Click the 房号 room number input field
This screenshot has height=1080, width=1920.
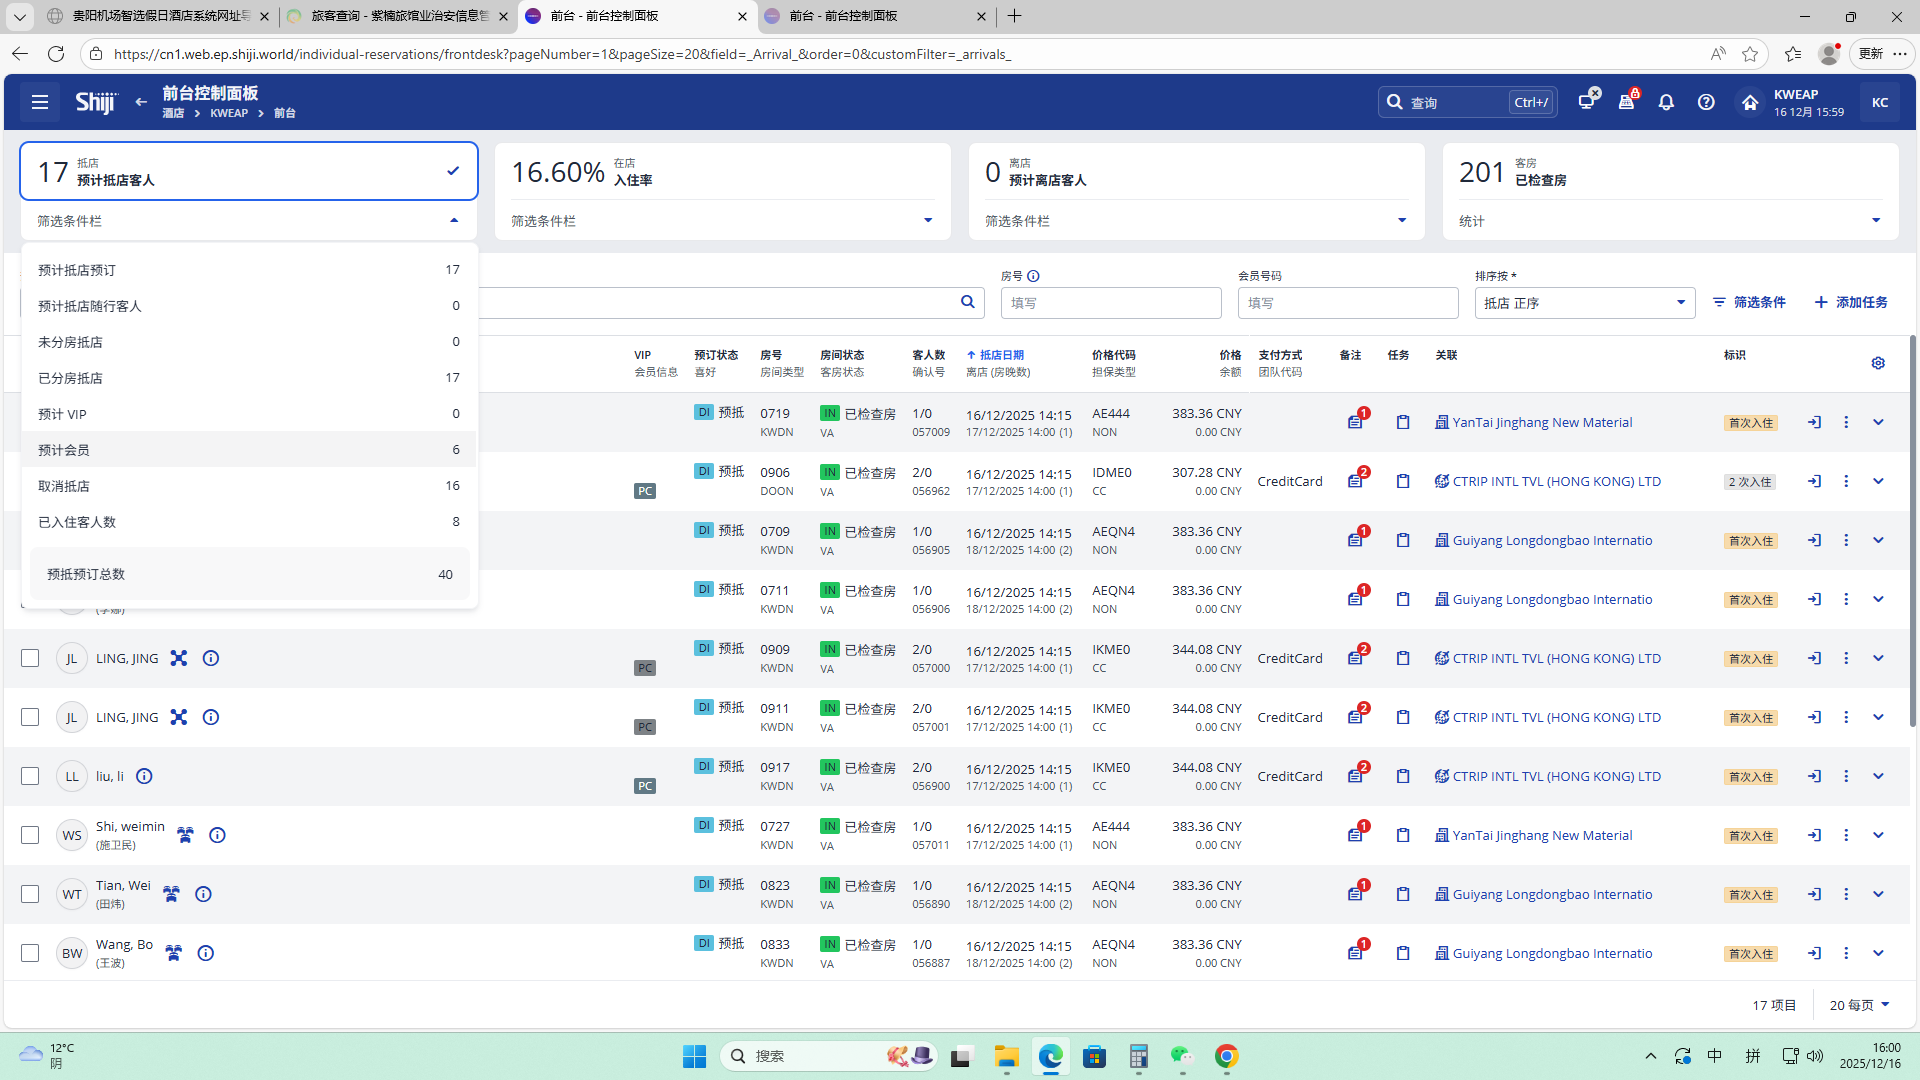click(1110, 303)
